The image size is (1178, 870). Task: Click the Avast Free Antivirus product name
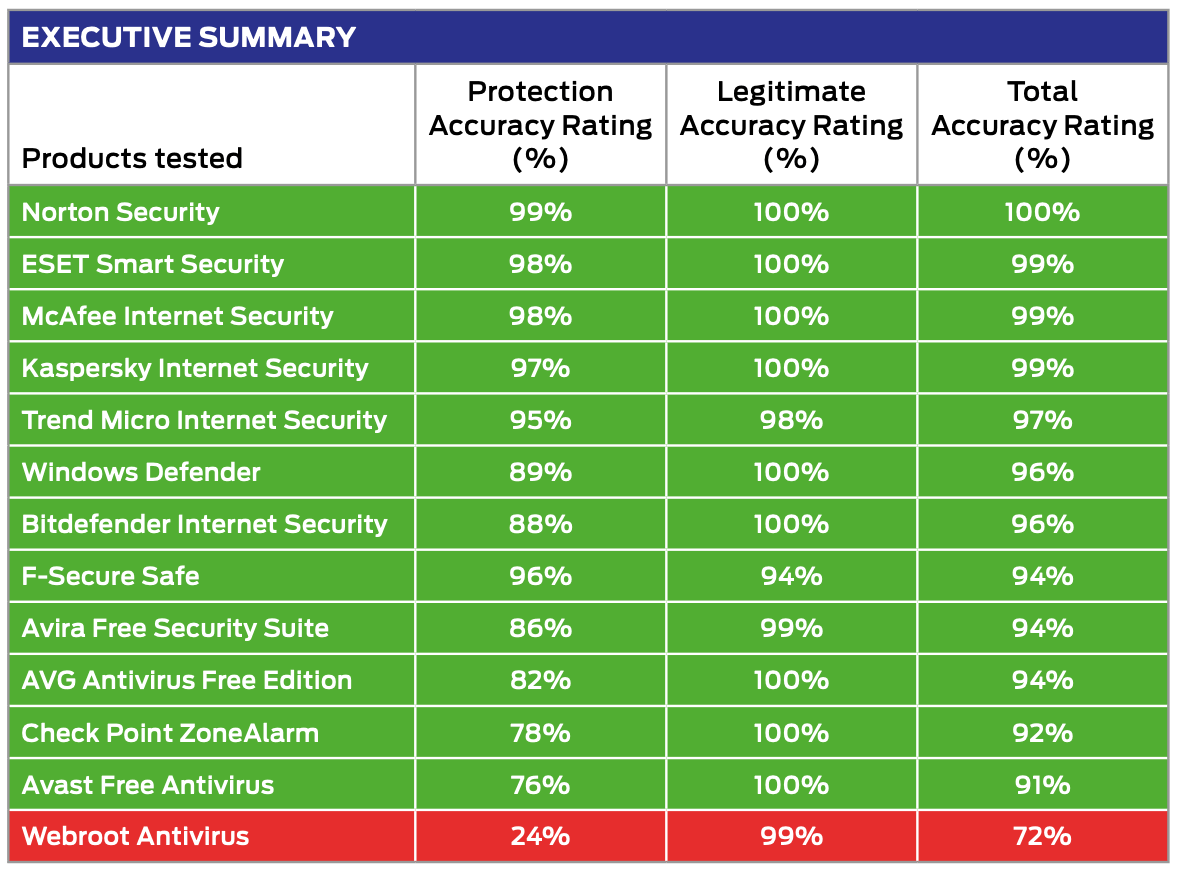tap(148, 785)
